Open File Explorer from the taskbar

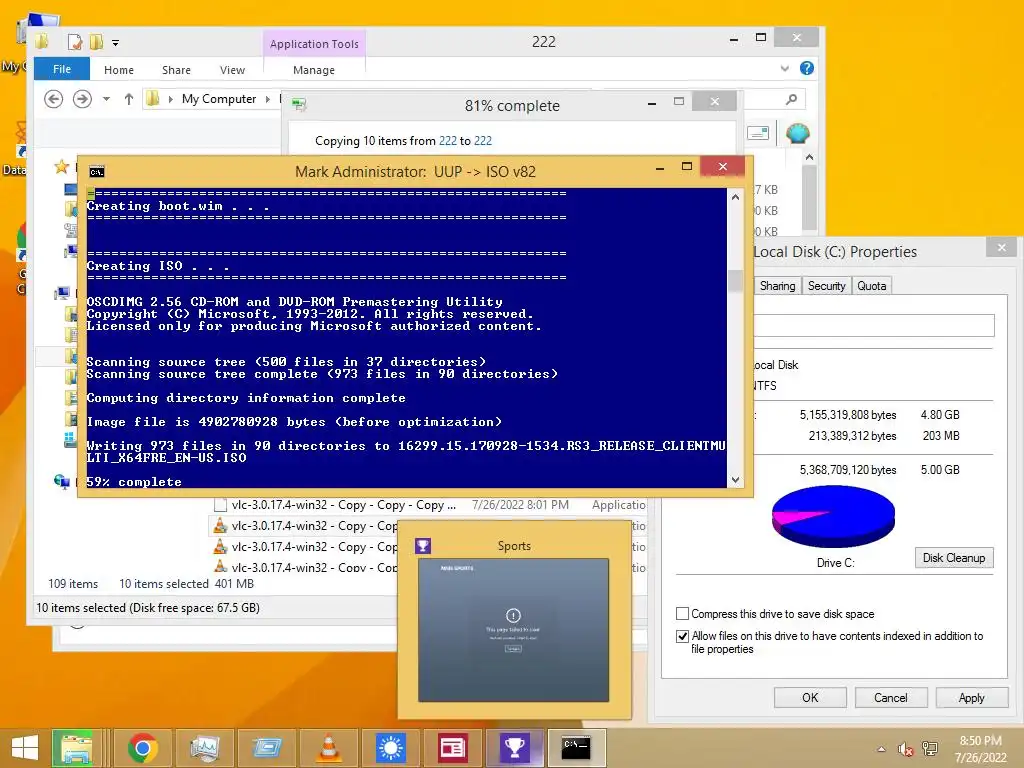point(76,748)
